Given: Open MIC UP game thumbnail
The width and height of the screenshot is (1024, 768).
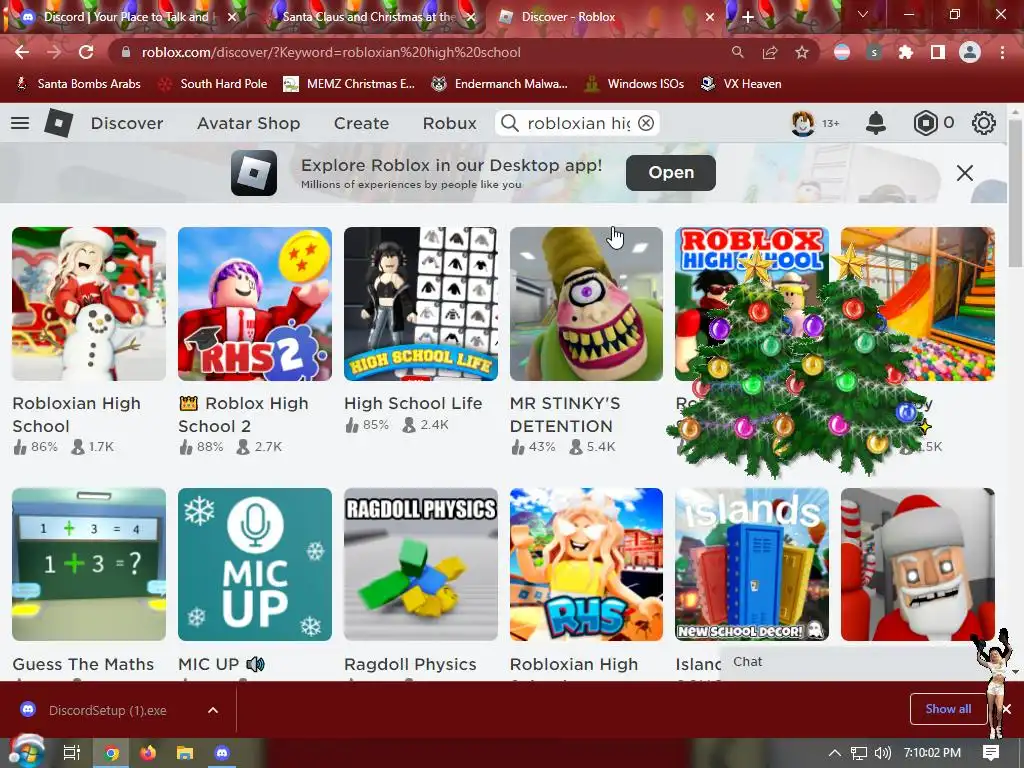Looking at the screenshot, I should pyautogui.click(x=255, y=564).
